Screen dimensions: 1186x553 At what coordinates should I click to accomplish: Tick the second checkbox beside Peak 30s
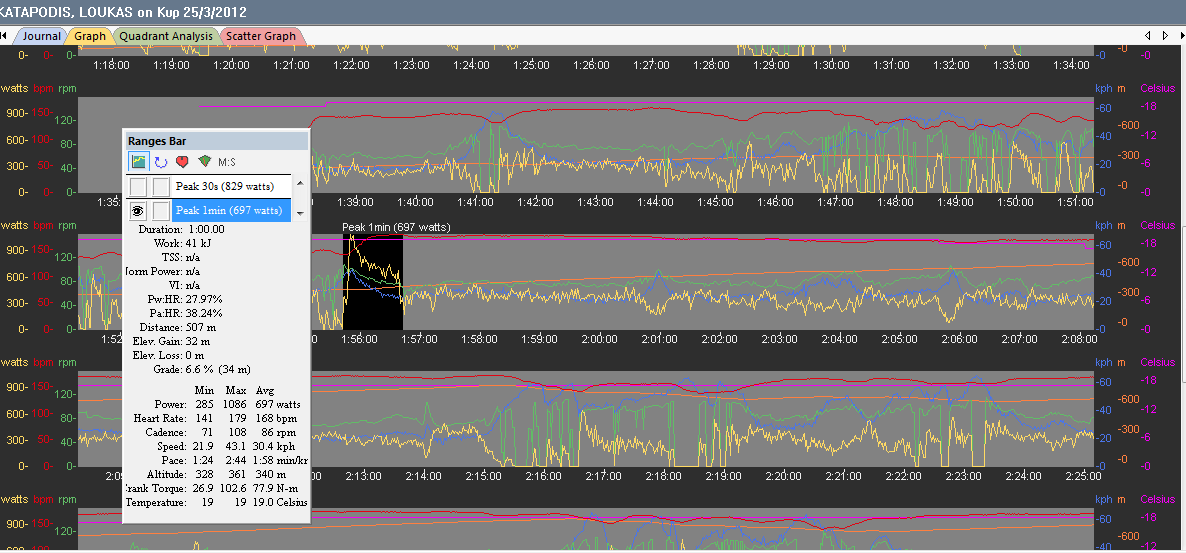coord(160,186)
